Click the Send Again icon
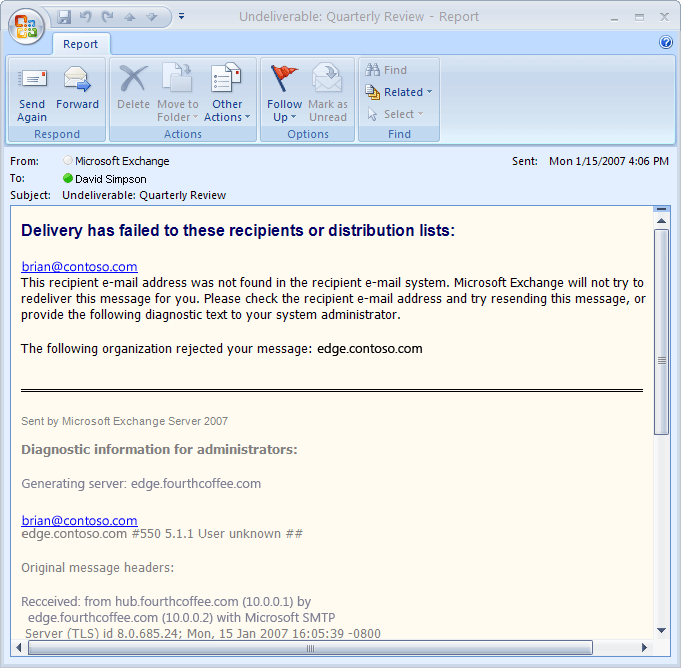 pyautogui.click(x=32, y=80)
